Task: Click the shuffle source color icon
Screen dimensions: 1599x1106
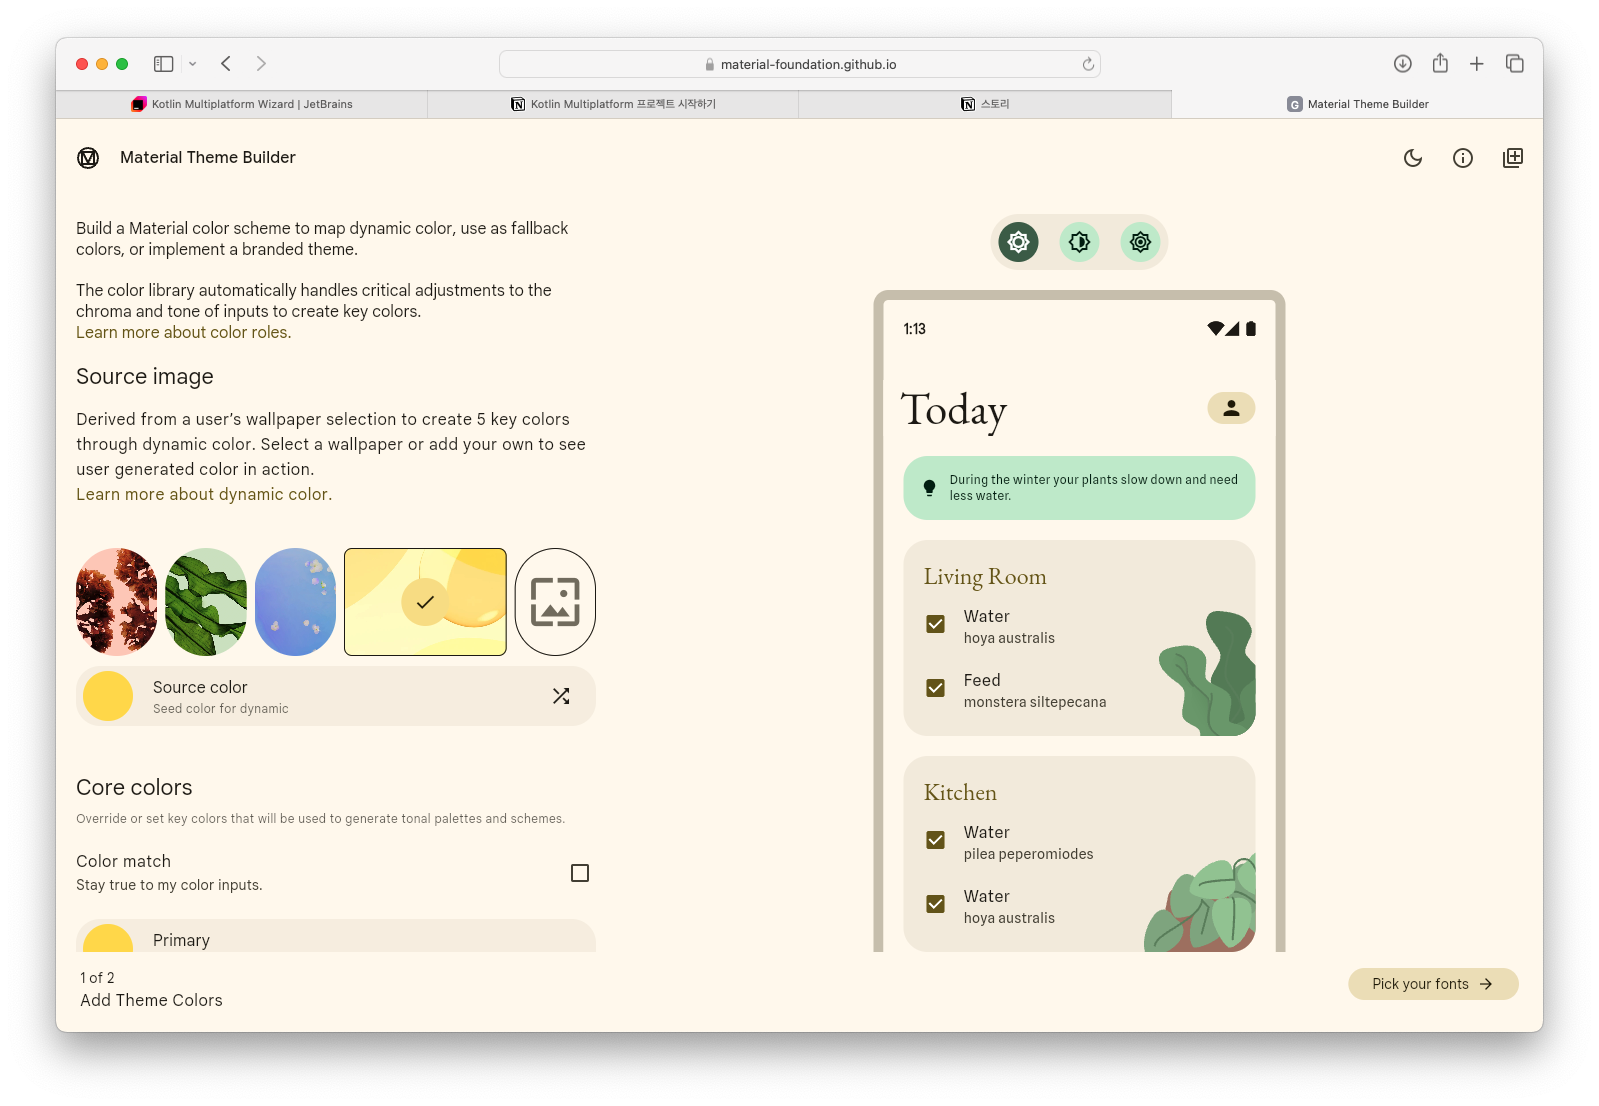Action: click(x=561, y=696)
